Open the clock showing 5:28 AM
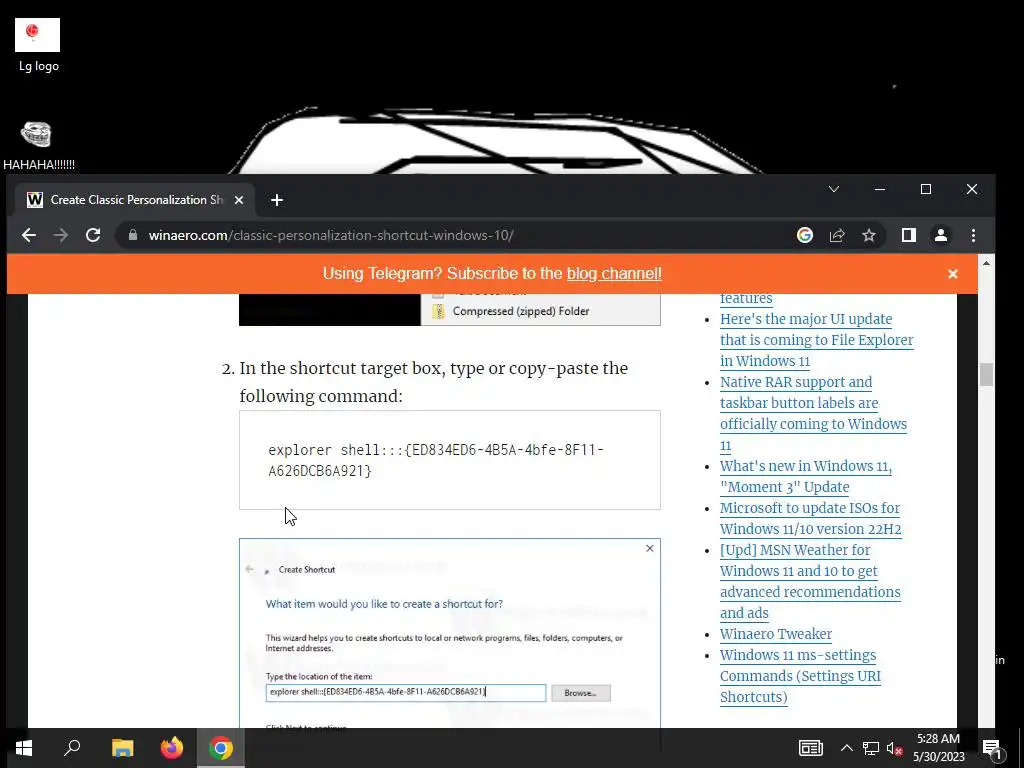Screen dimensions: 1024x768 click(938, 748)
